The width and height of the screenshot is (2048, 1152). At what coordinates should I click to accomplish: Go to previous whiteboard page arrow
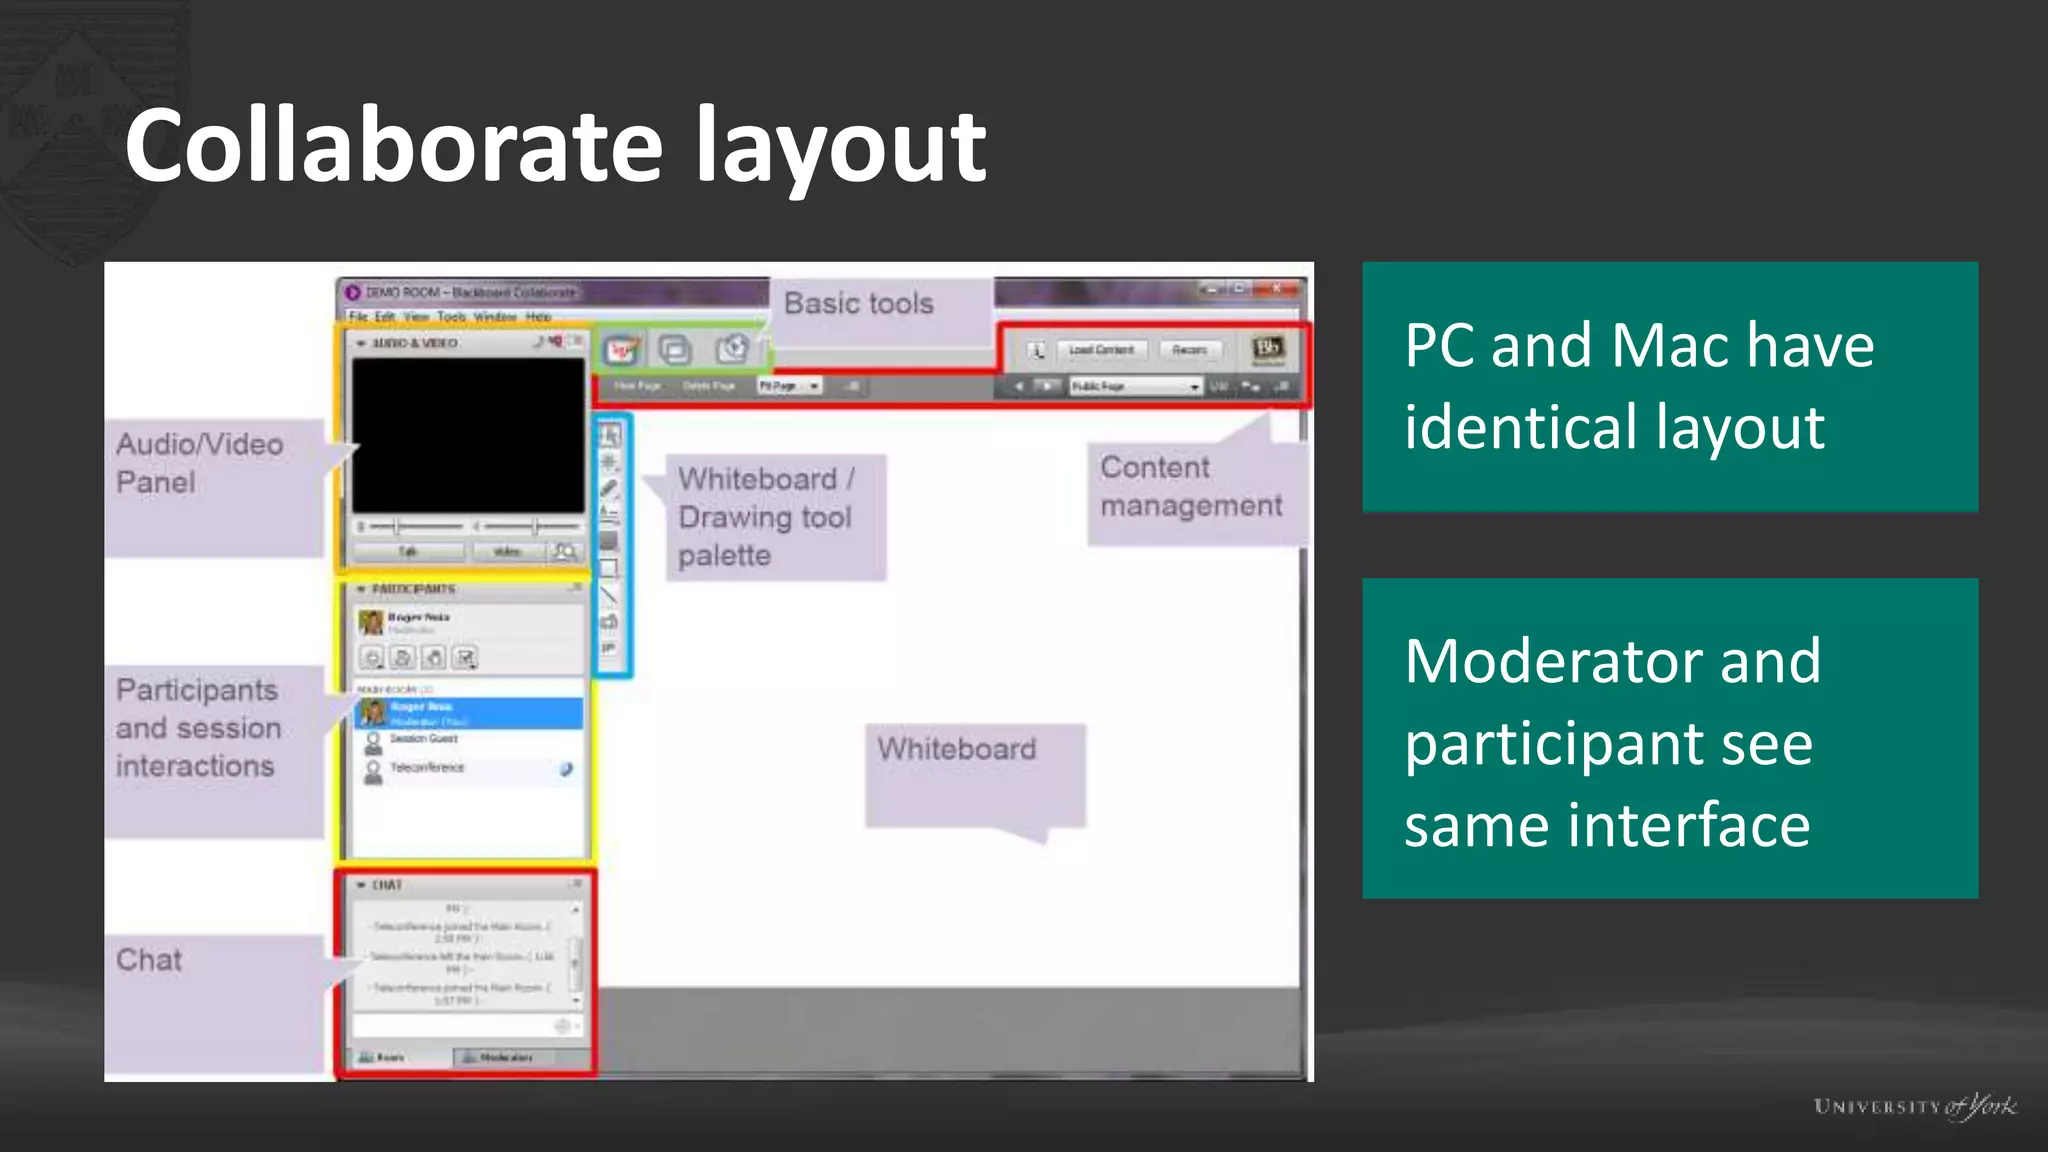point(1018,386)
